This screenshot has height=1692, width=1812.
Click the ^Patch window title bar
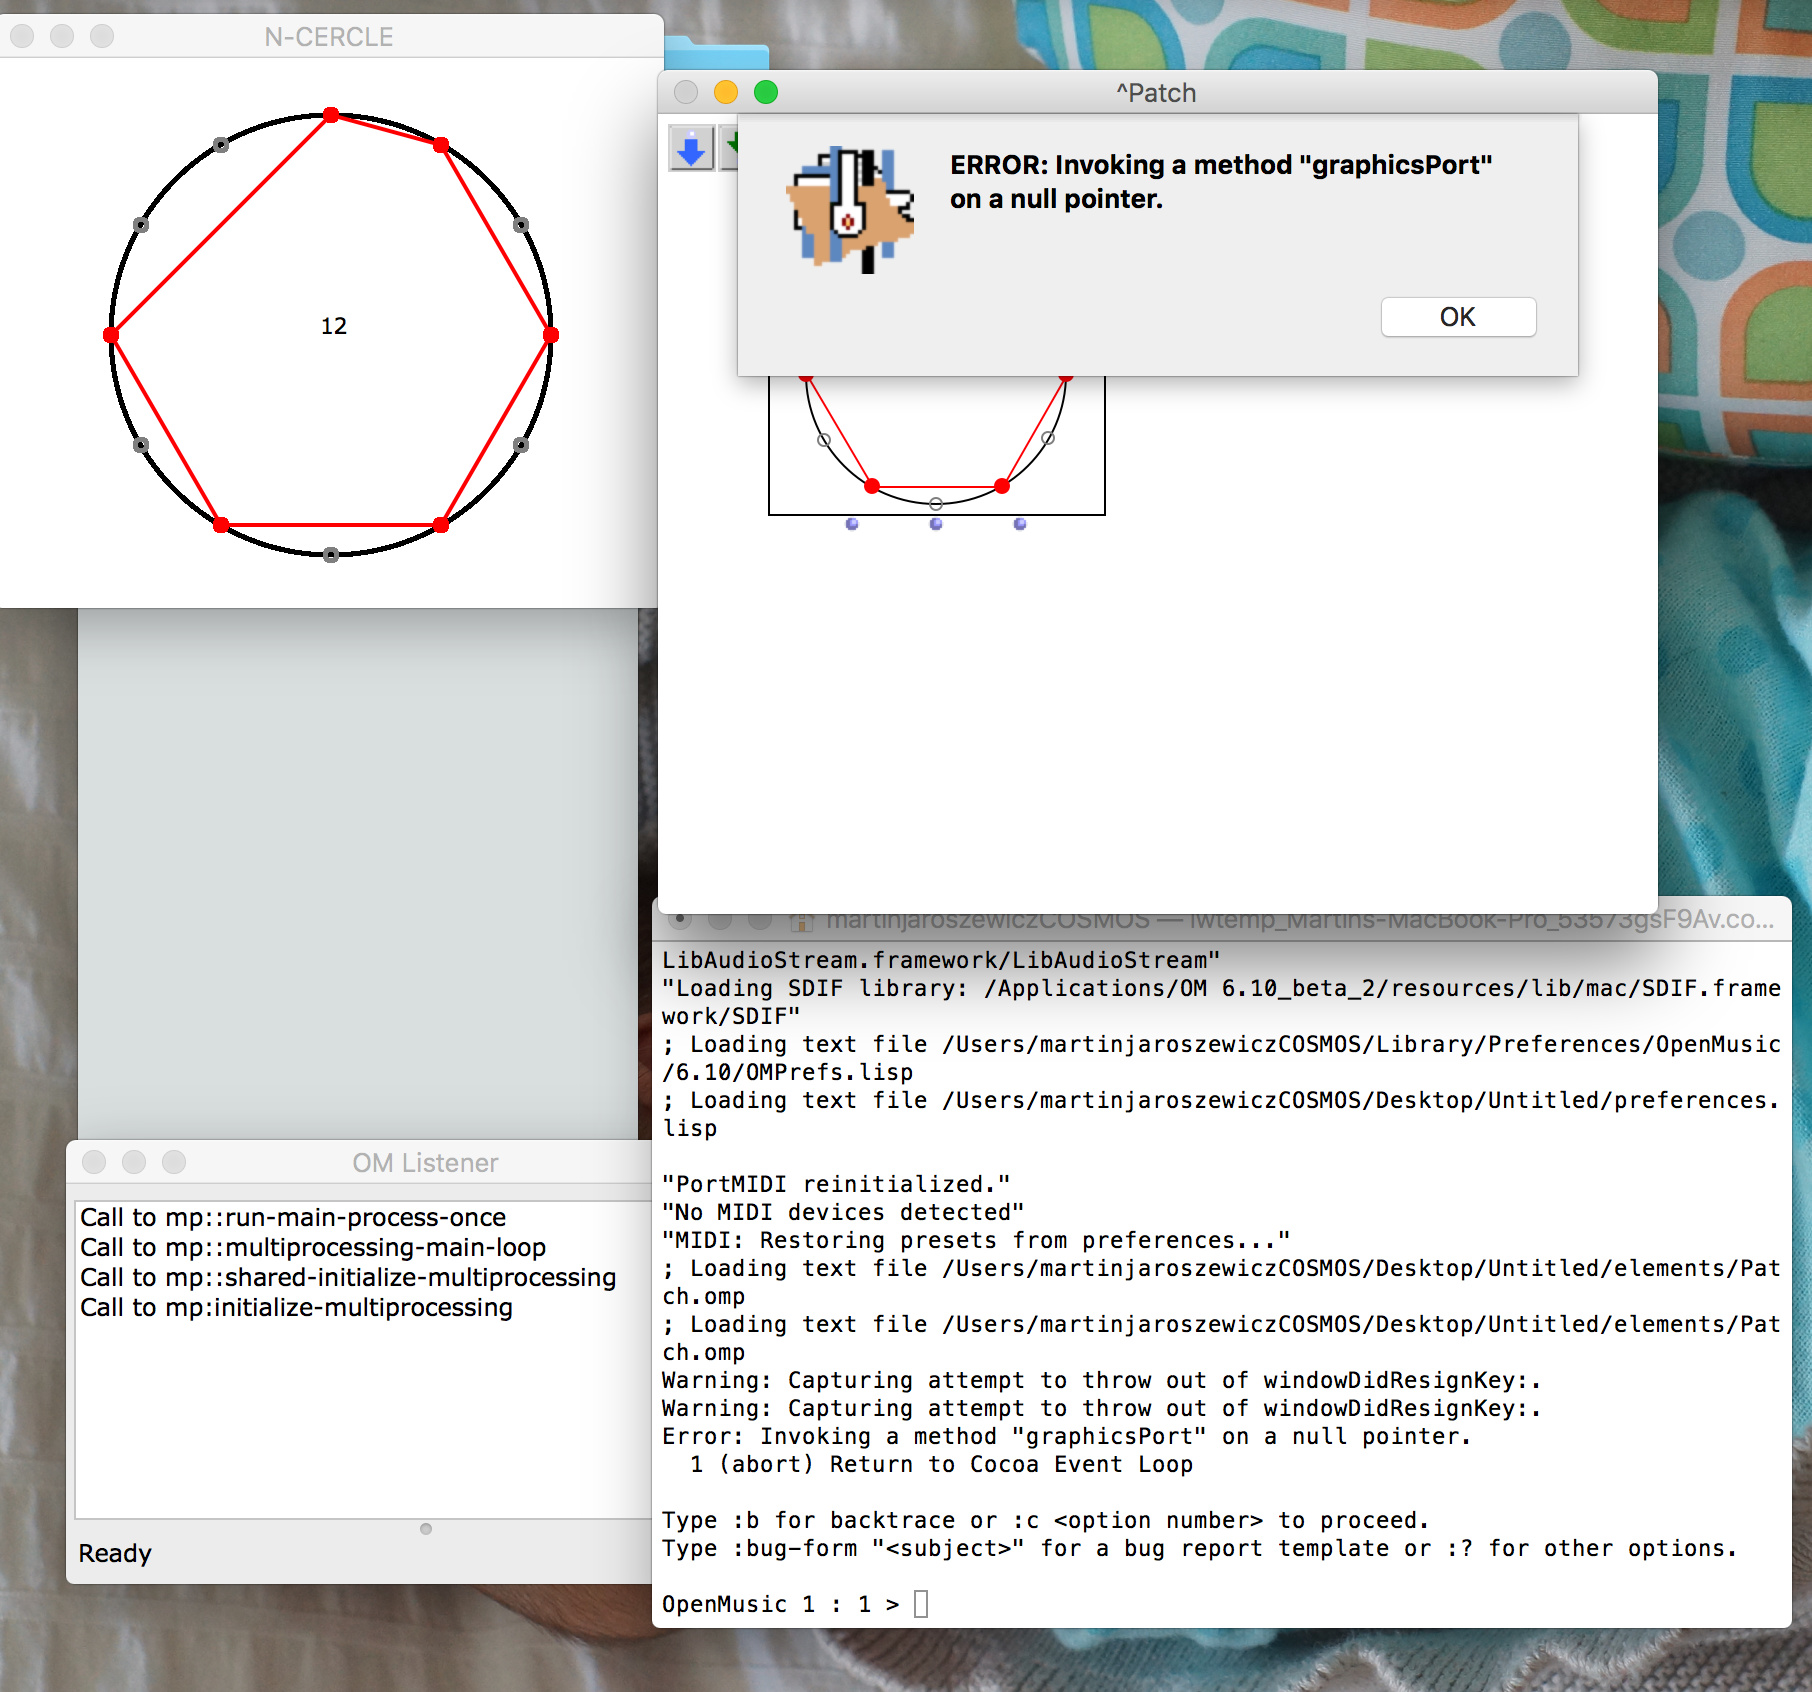click(1156, 93)
